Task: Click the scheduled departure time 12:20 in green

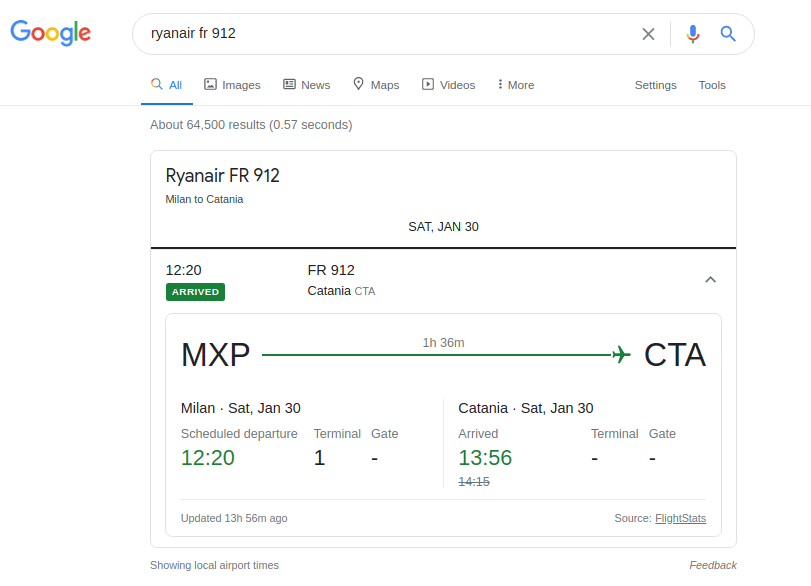Action: pos(208,458)
